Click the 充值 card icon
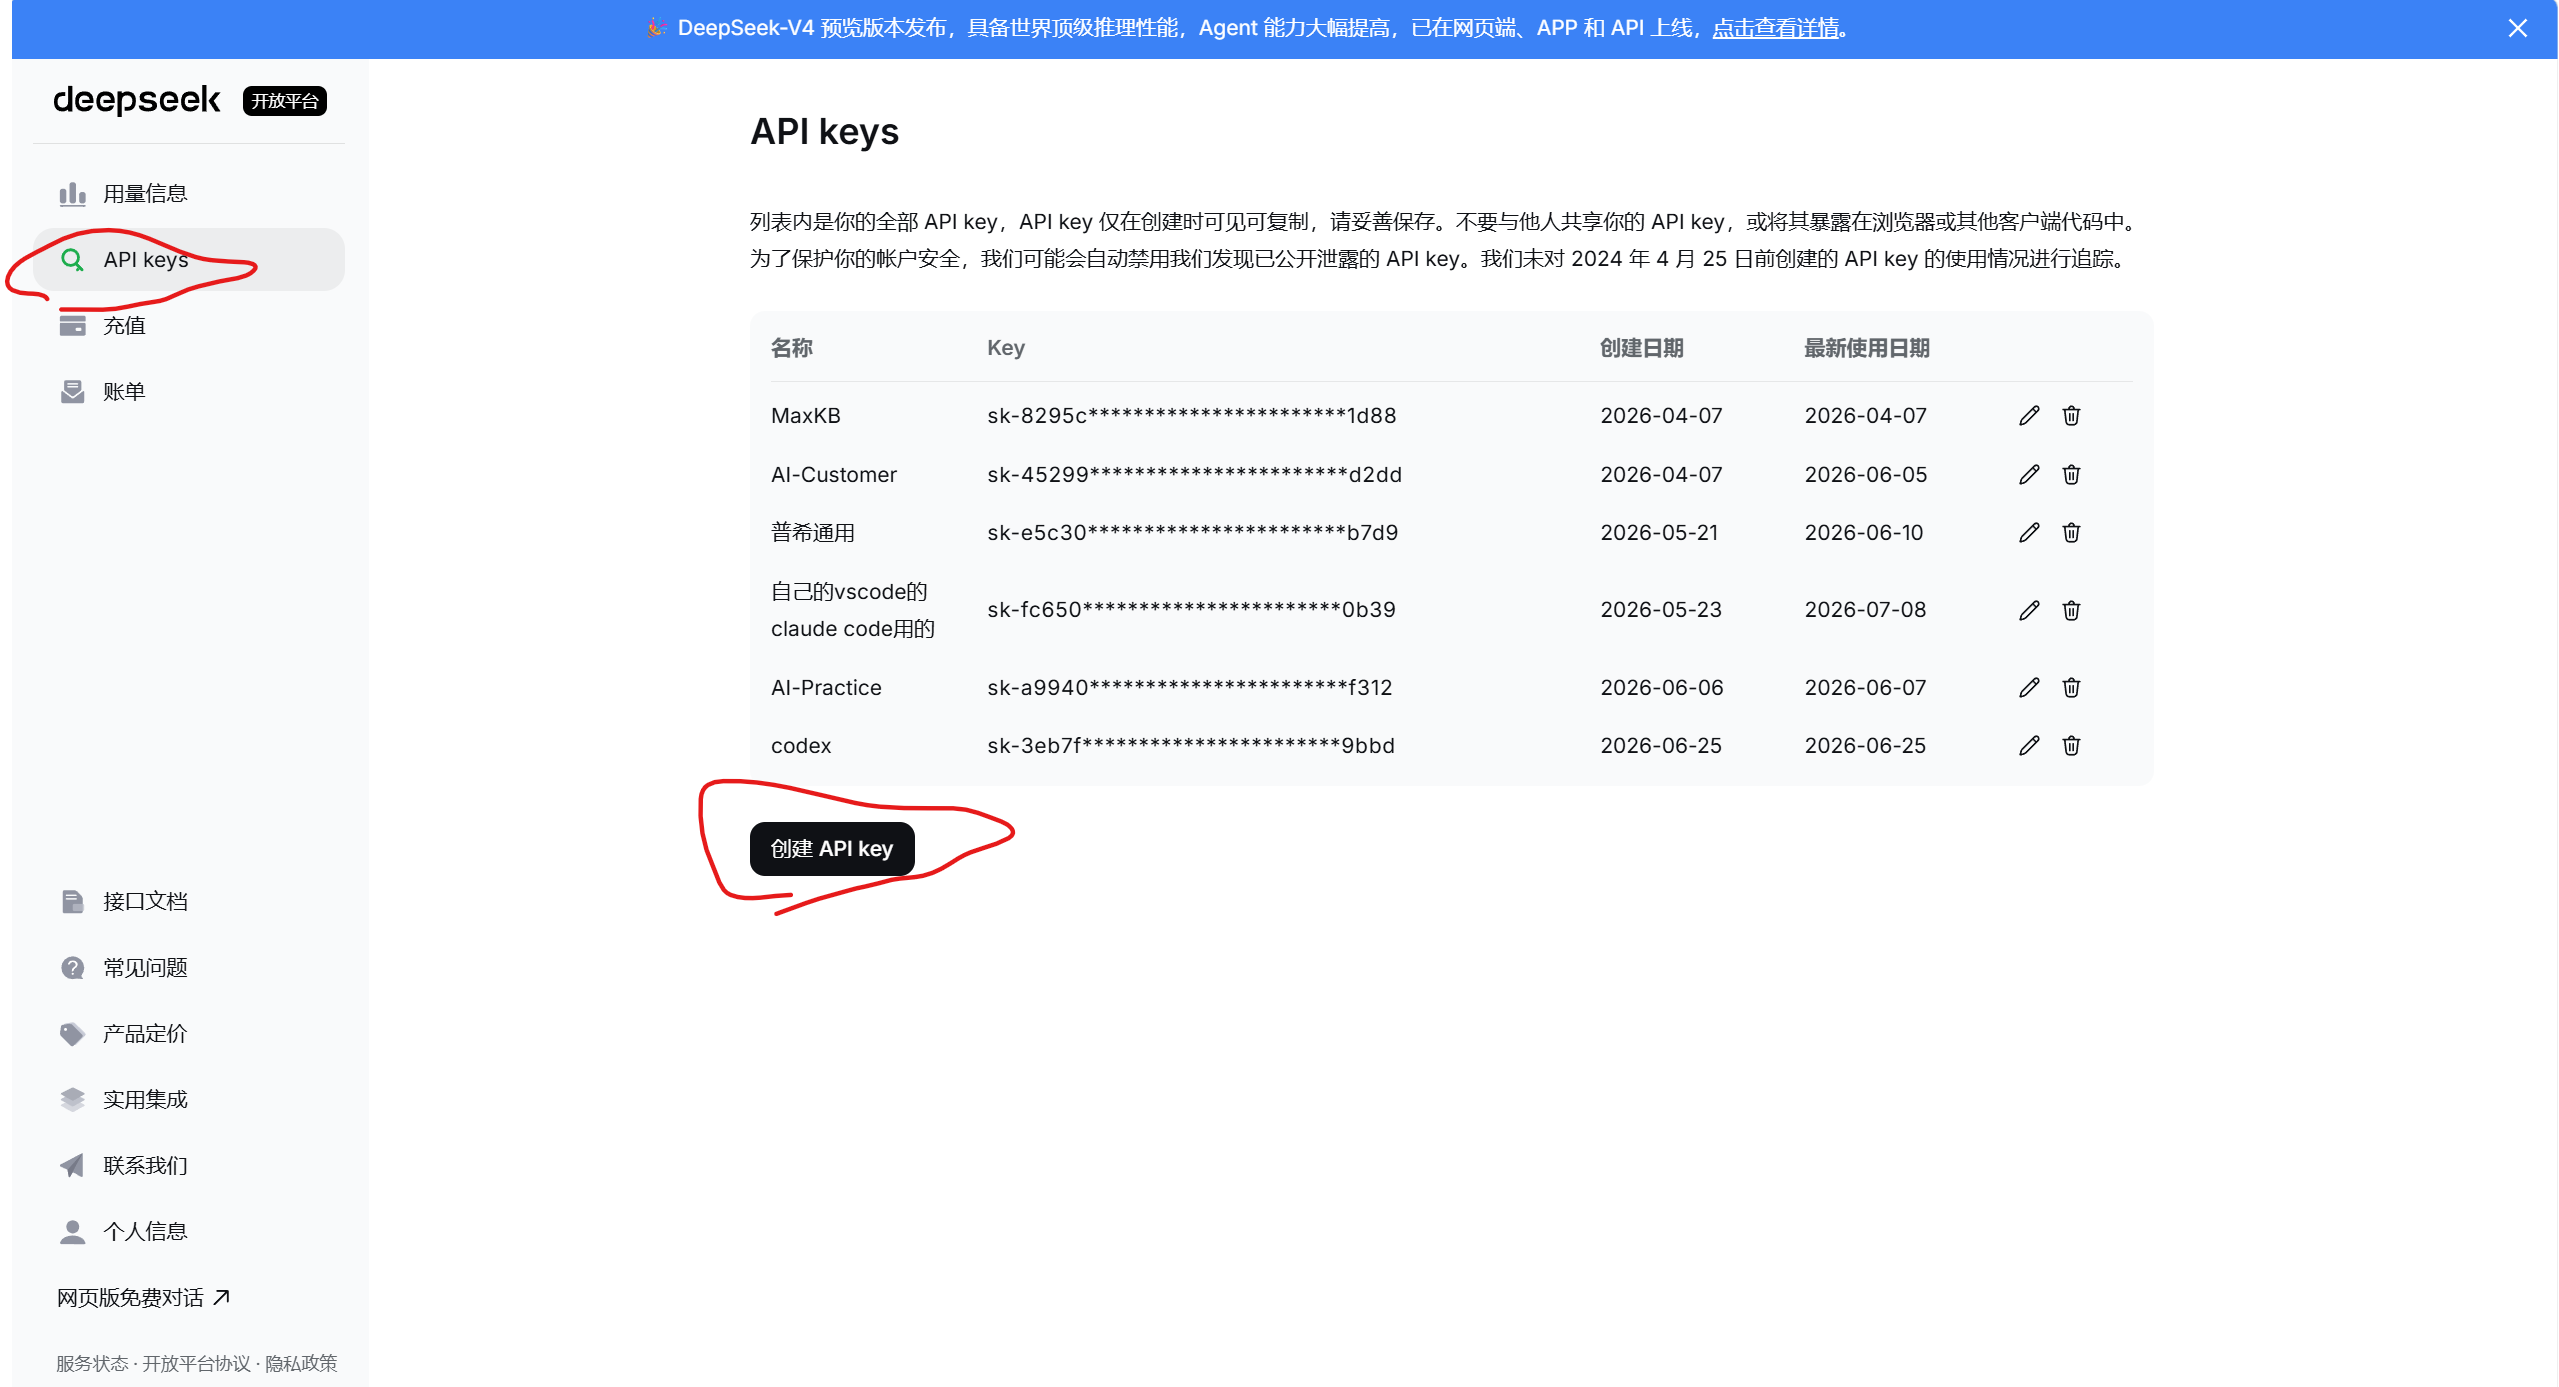This screenshot has width=2559, height=1387. (x=72, y=326)
